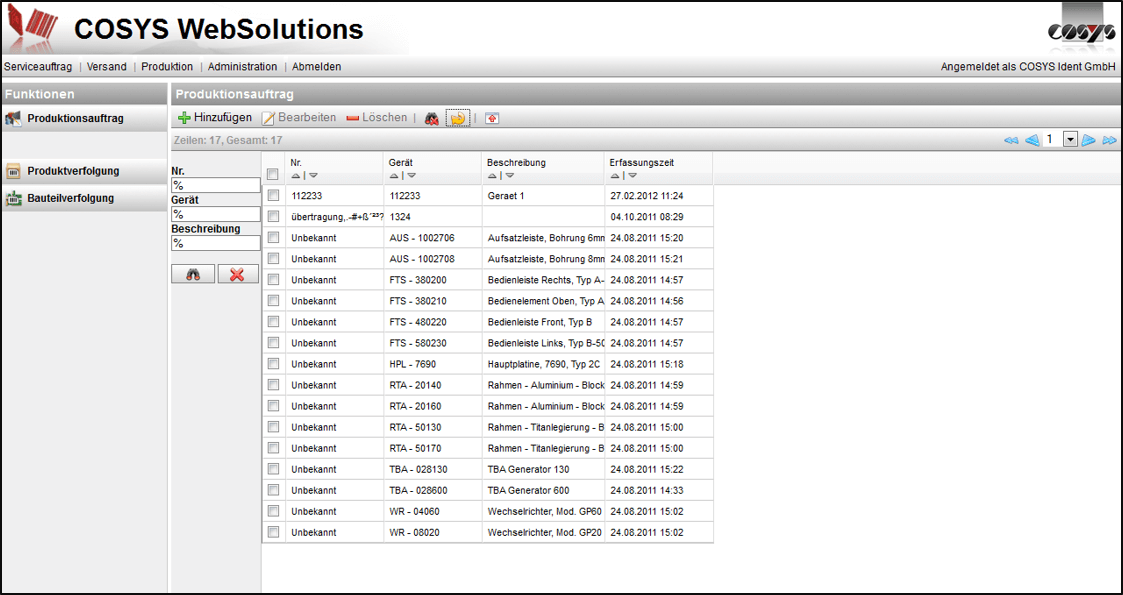Click the '24.08.2011 14:33' timestamp cell
The width and height of the screenshot is (1123, 595).
658,490
